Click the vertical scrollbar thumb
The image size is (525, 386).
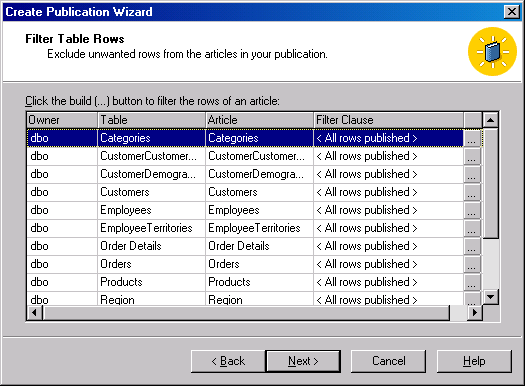pyautogui.click(x=491, y=183)
